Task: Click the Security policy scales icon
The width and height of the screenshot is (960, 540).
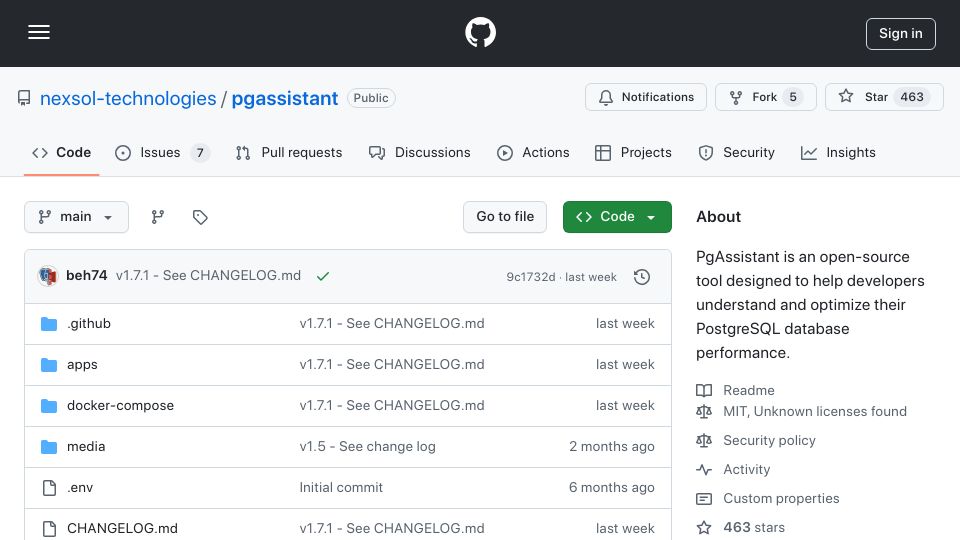Action: (x=704, y=441)
